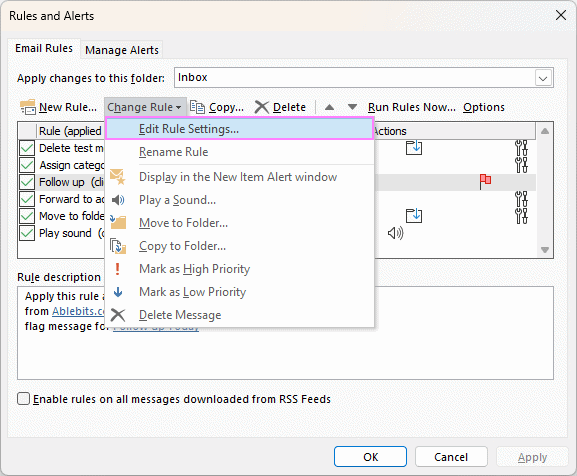The image size is (577, 476).
Task: Click the Copy rule icon
Action: (198, 107)
